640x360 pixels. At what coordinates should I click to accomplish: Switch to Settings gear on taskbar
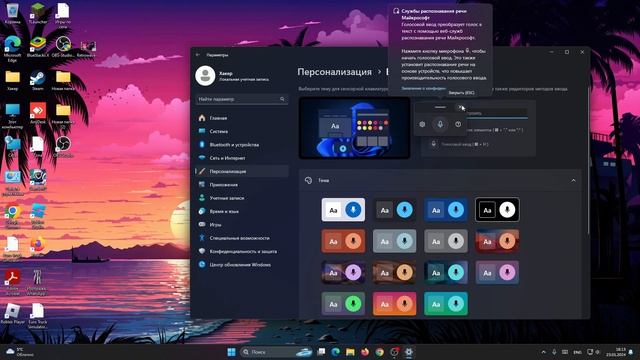pyautogui.click(x=409, y=352)
